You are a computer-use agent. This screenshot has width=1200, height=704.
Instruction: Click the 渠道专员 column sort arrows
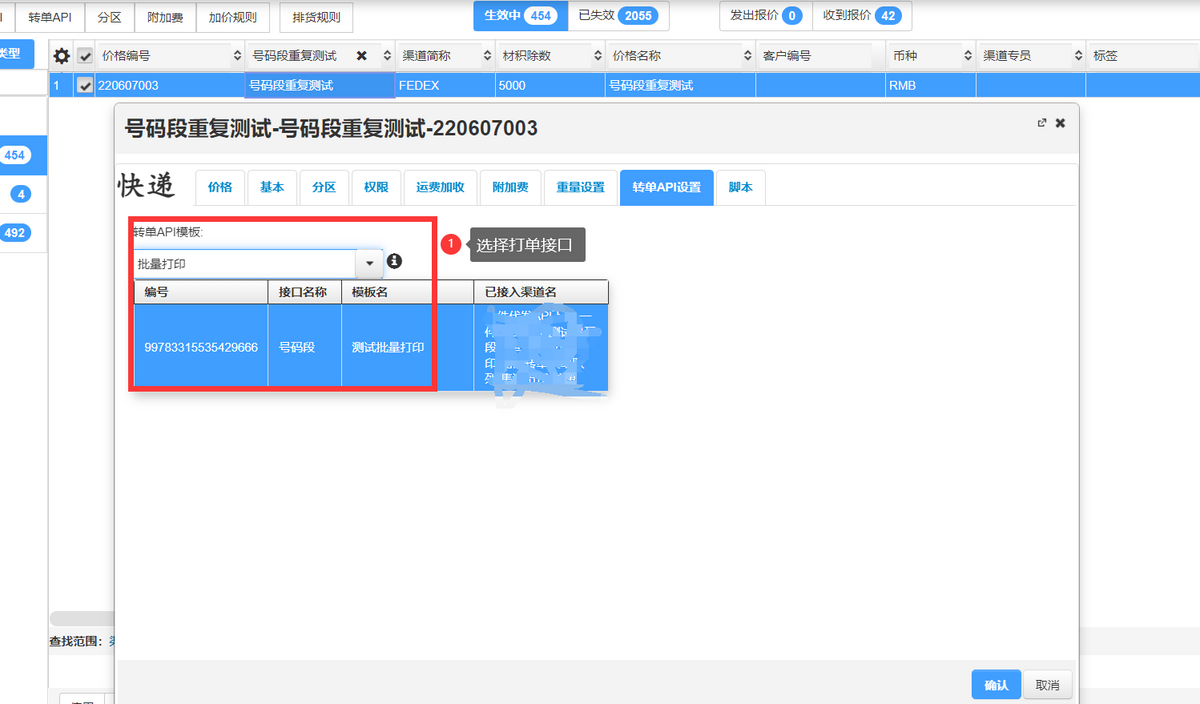pyautogui.click(x=1078, y=56)
